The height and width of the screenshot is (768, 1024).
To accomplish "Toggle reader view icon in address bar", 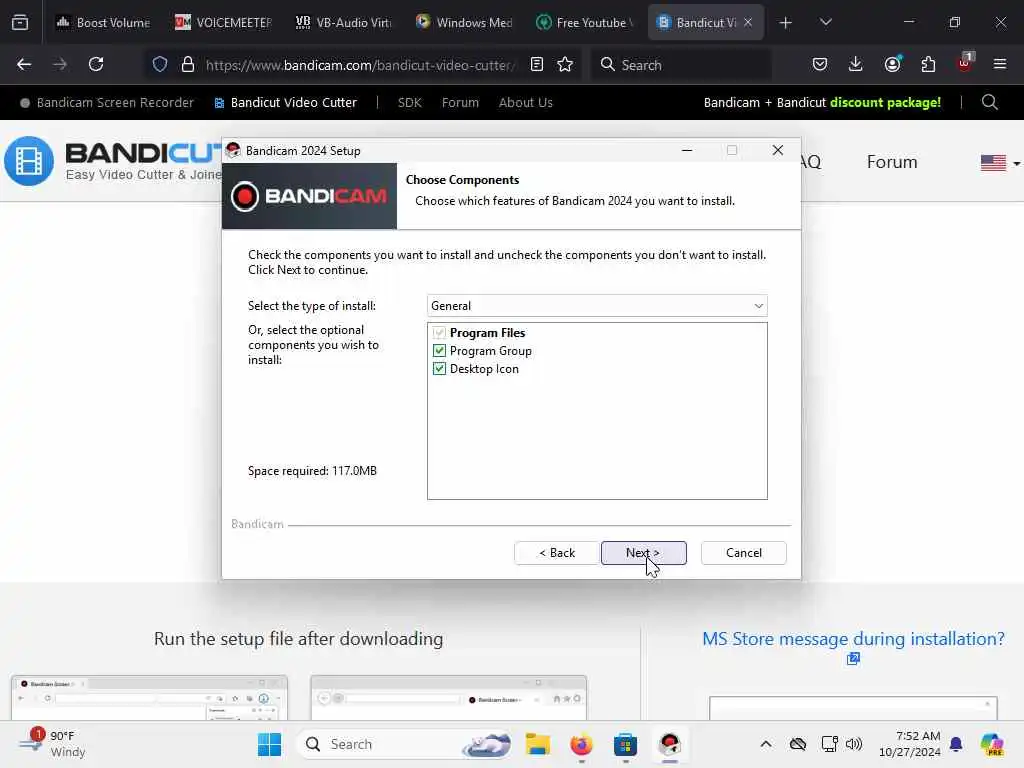I will tap(537, 64).
